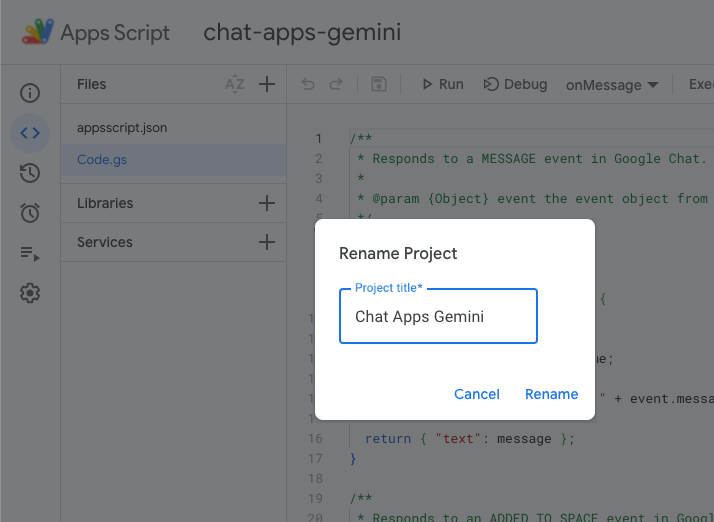Confirm with the Rename button
The width and height of the screenshot is (714, 522).
pos(551,394)
